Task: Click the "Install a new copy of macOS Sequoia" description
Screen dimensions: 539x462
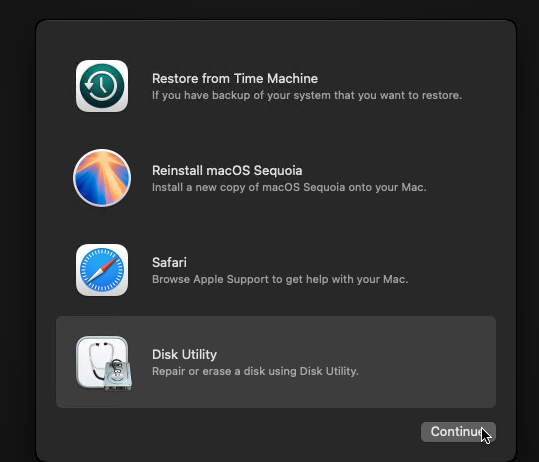Action: pyautogui.click(x=289, y=187)
